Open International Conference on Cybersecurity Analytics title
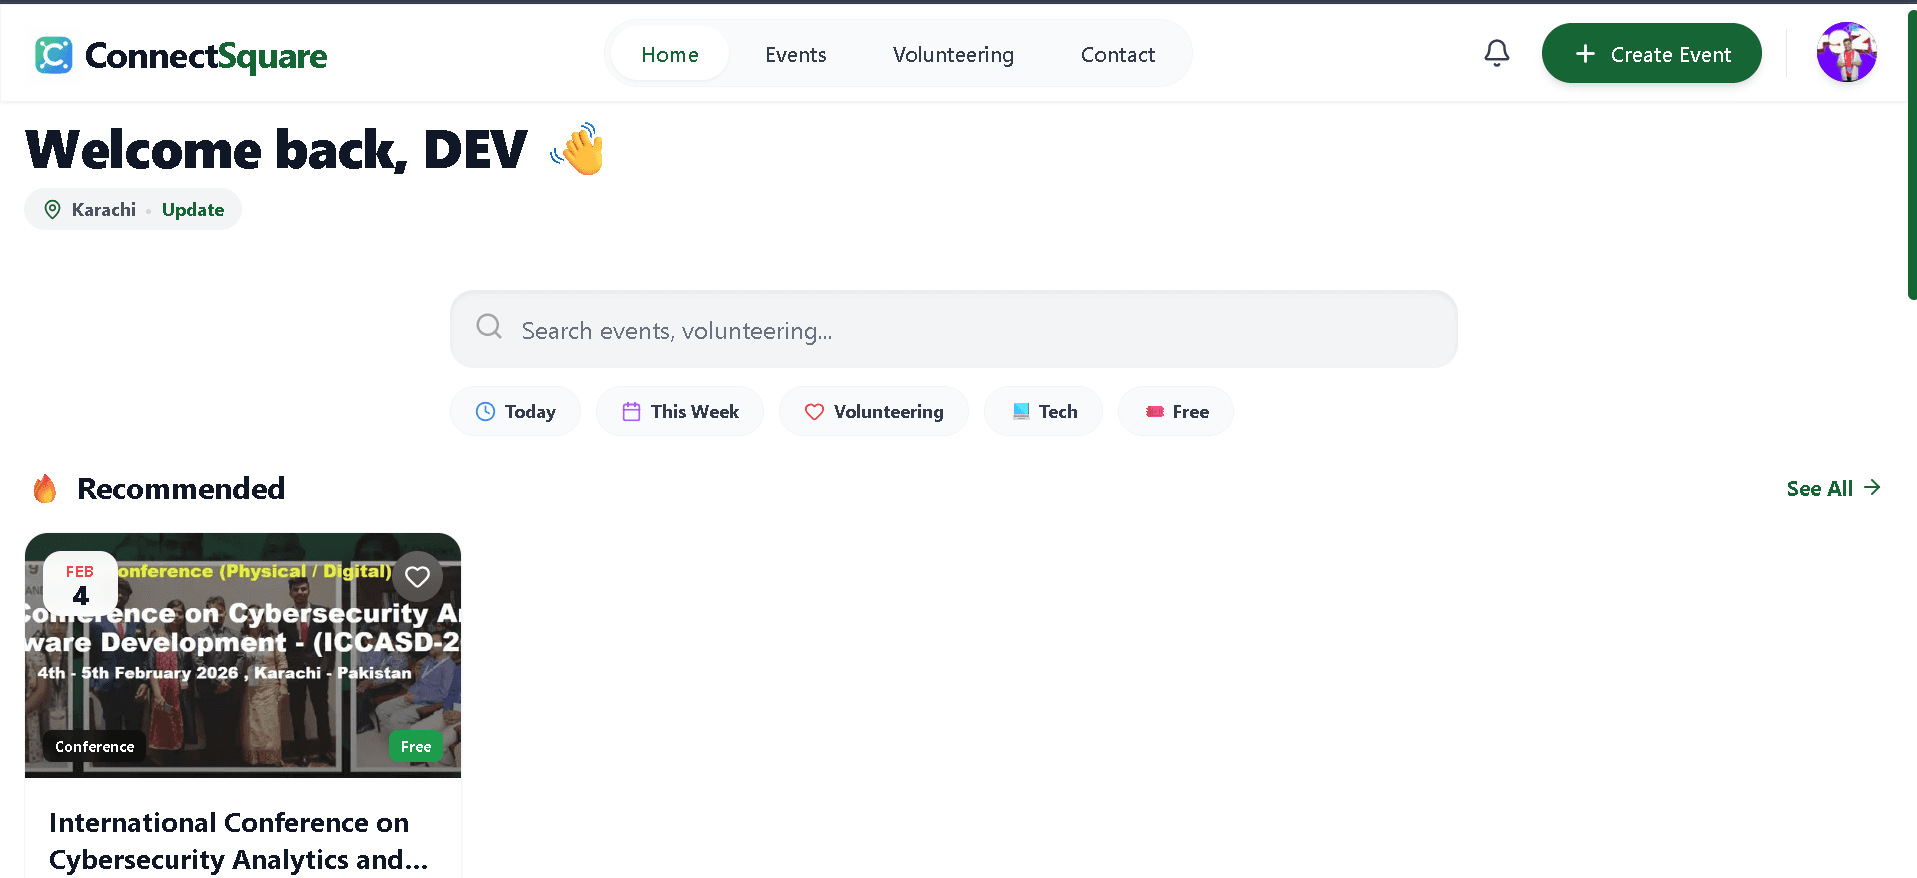The width and height of the screenshot is (1917, 878). (x=238, y=841)
